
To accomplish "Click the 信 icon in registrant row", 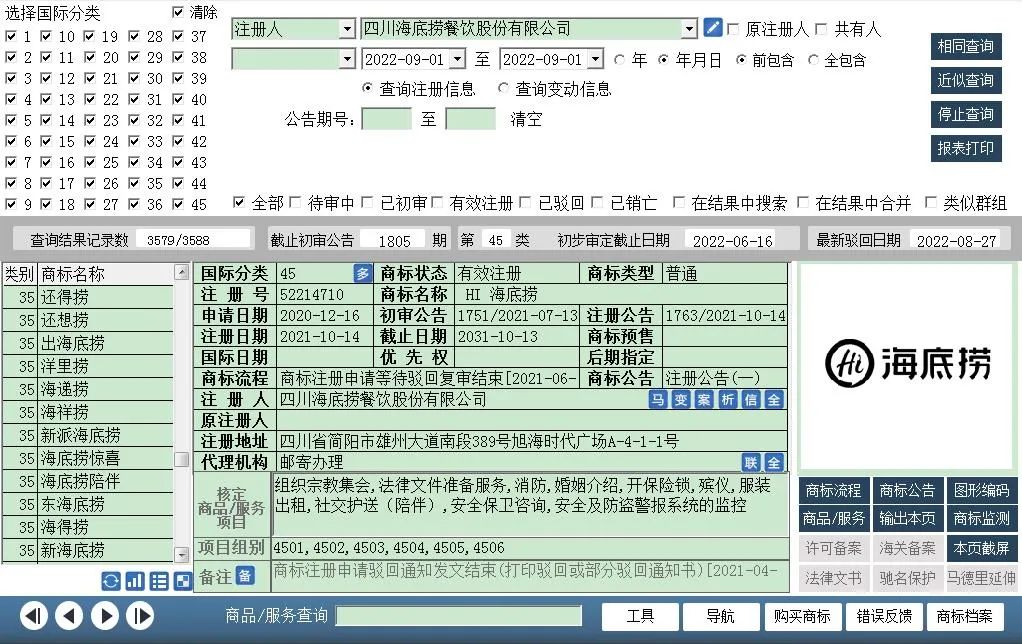I will [x=750, y=400].
